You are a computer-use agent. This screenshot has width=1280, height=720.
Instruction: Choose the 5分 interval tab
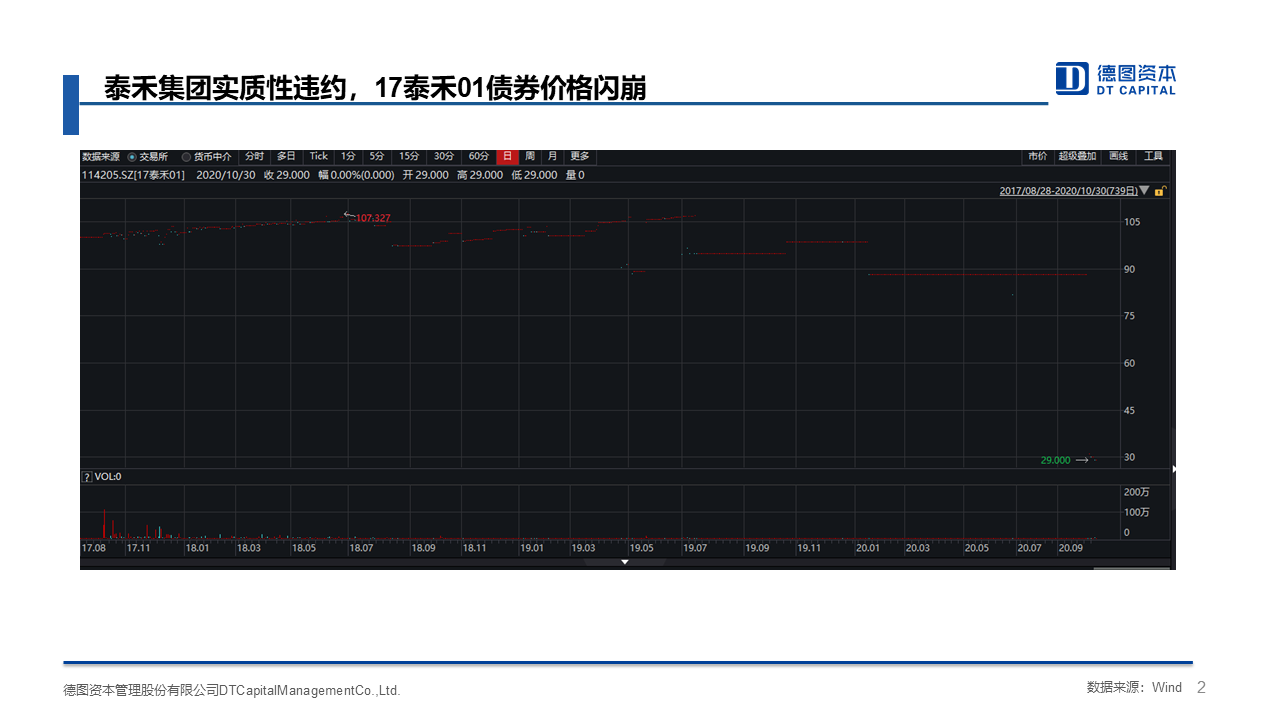click(376, 157)
